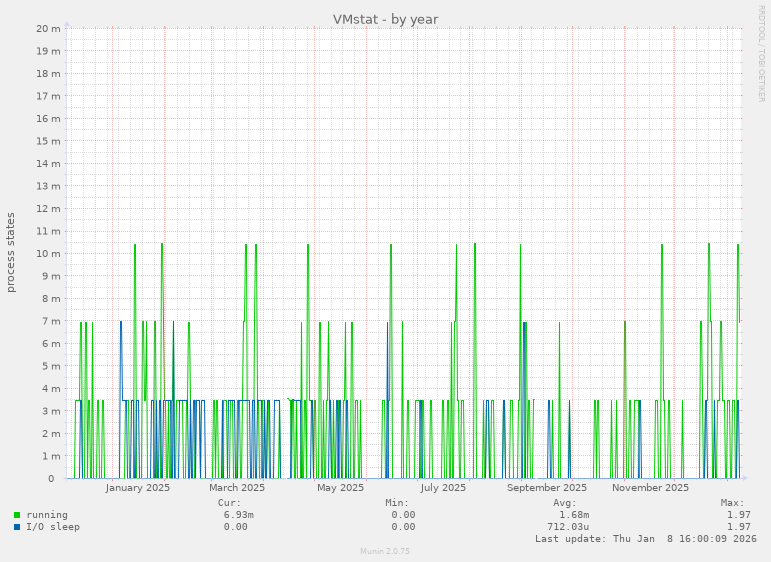This screenshot has width=771, height=562.
Task: Click the VMstat - by year title
Action: pyautogui.click(x=385, y=19)
